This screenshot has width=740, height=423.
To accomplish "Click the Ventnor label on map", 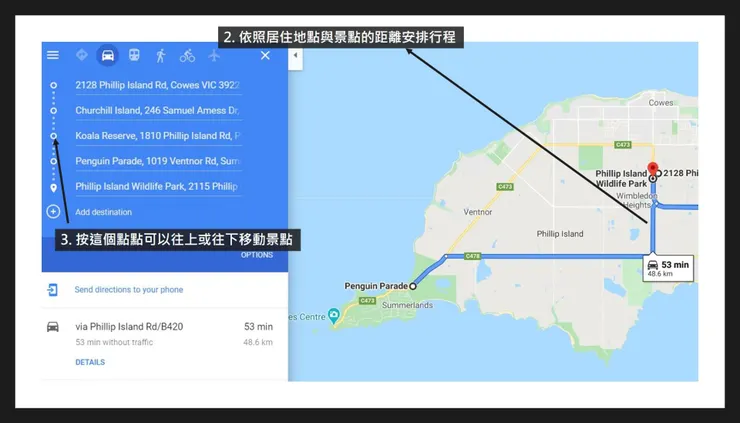I will [x=478, y=212].
